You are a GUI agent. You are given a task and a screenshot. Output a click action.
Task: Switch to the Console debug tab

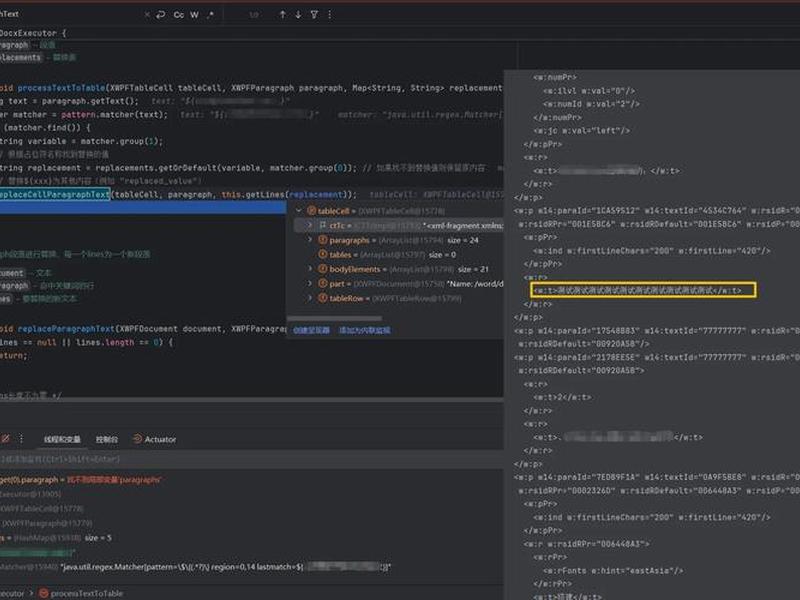pos(107,439)
